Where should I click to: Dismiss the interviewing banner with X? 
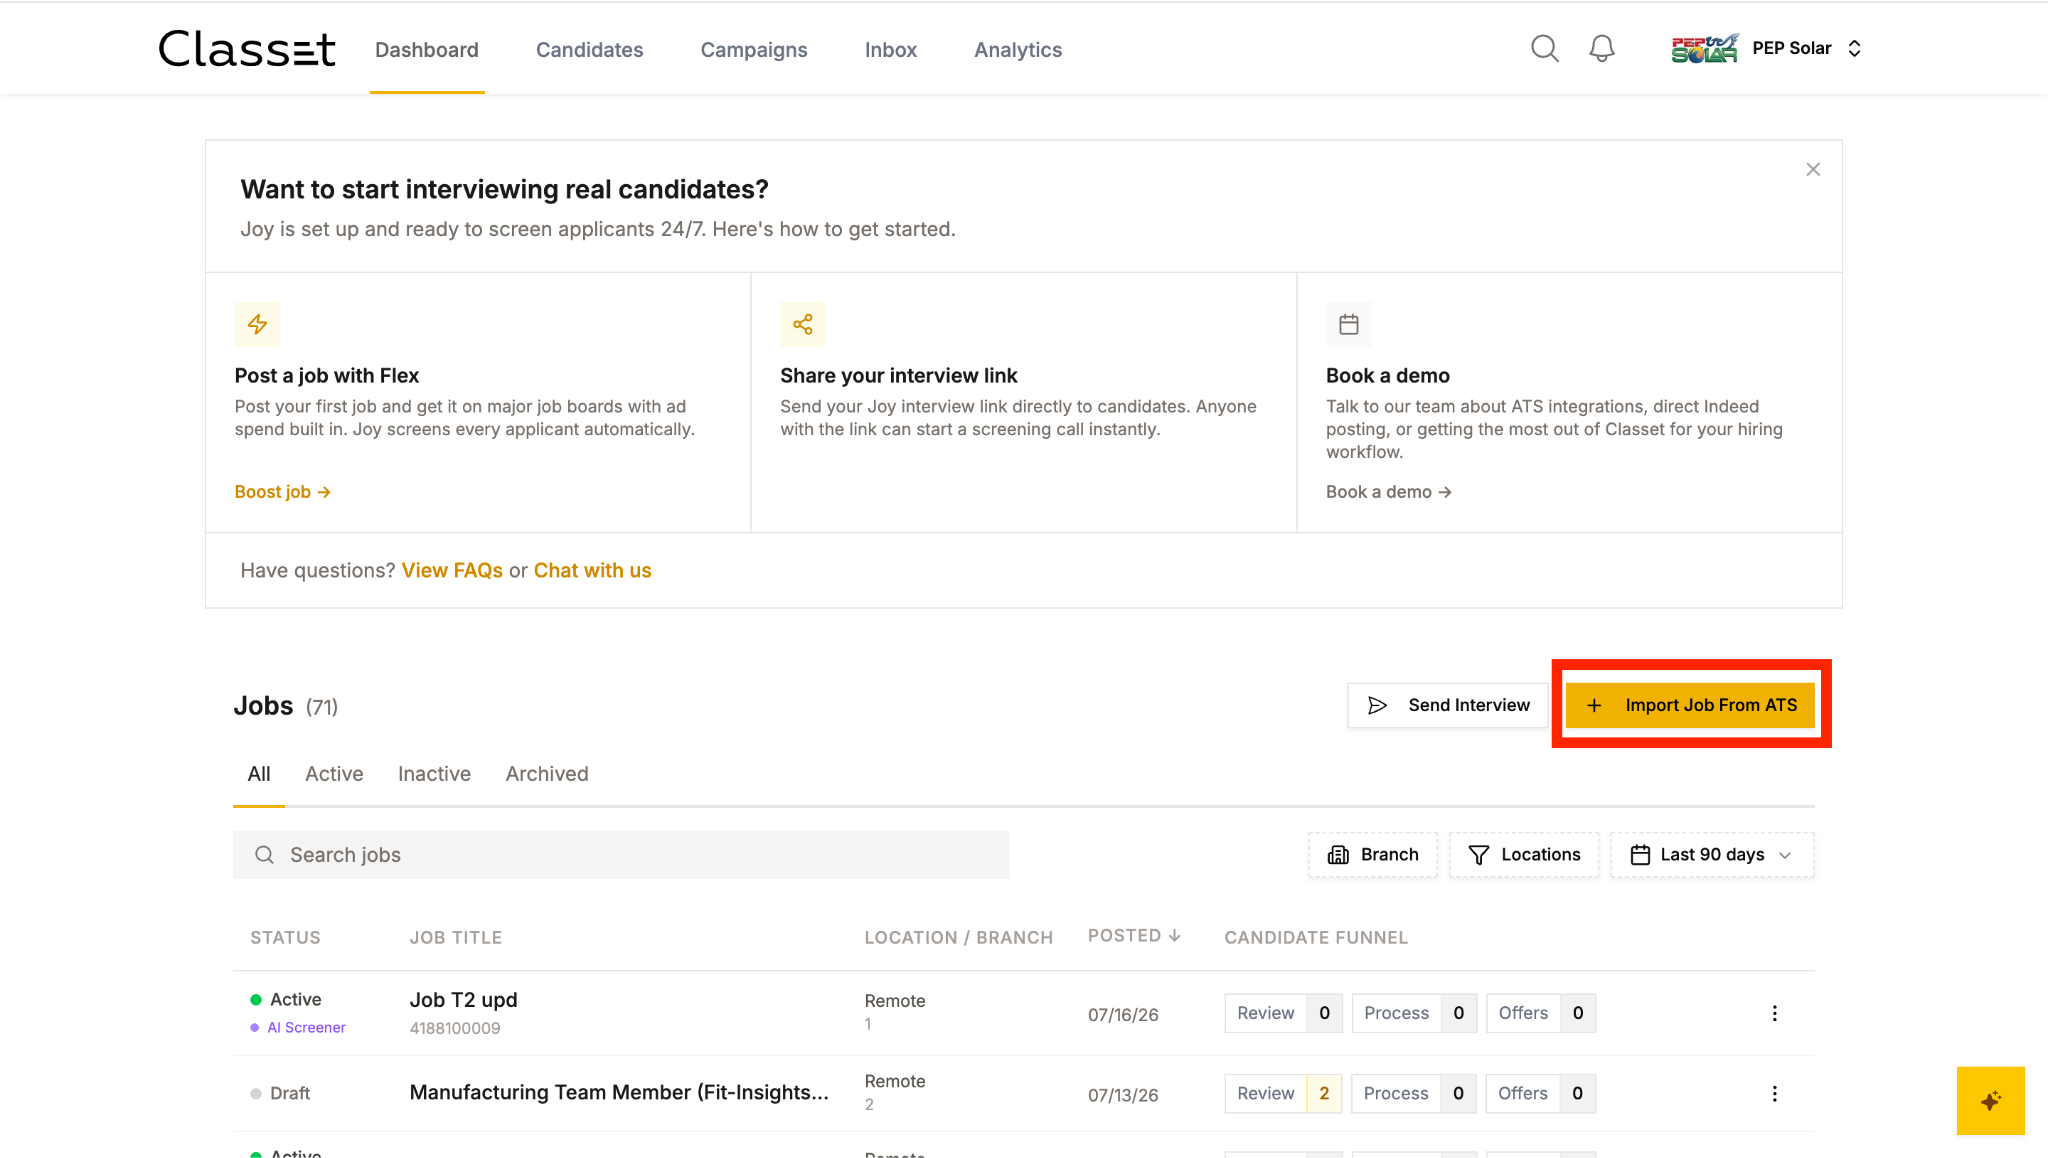pos(1813,169)
